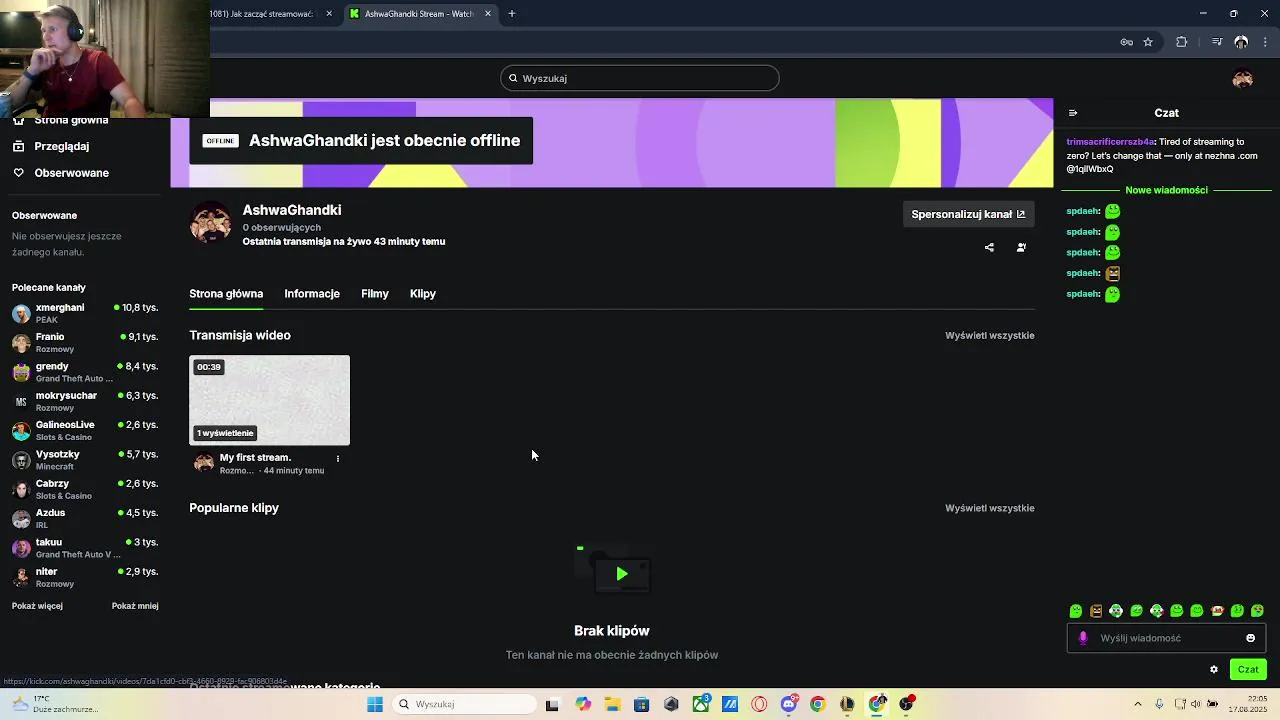Screen dimensions: 1280x720
Task: Open xmerghani's avatar in recommended channels
Action: 21,314
